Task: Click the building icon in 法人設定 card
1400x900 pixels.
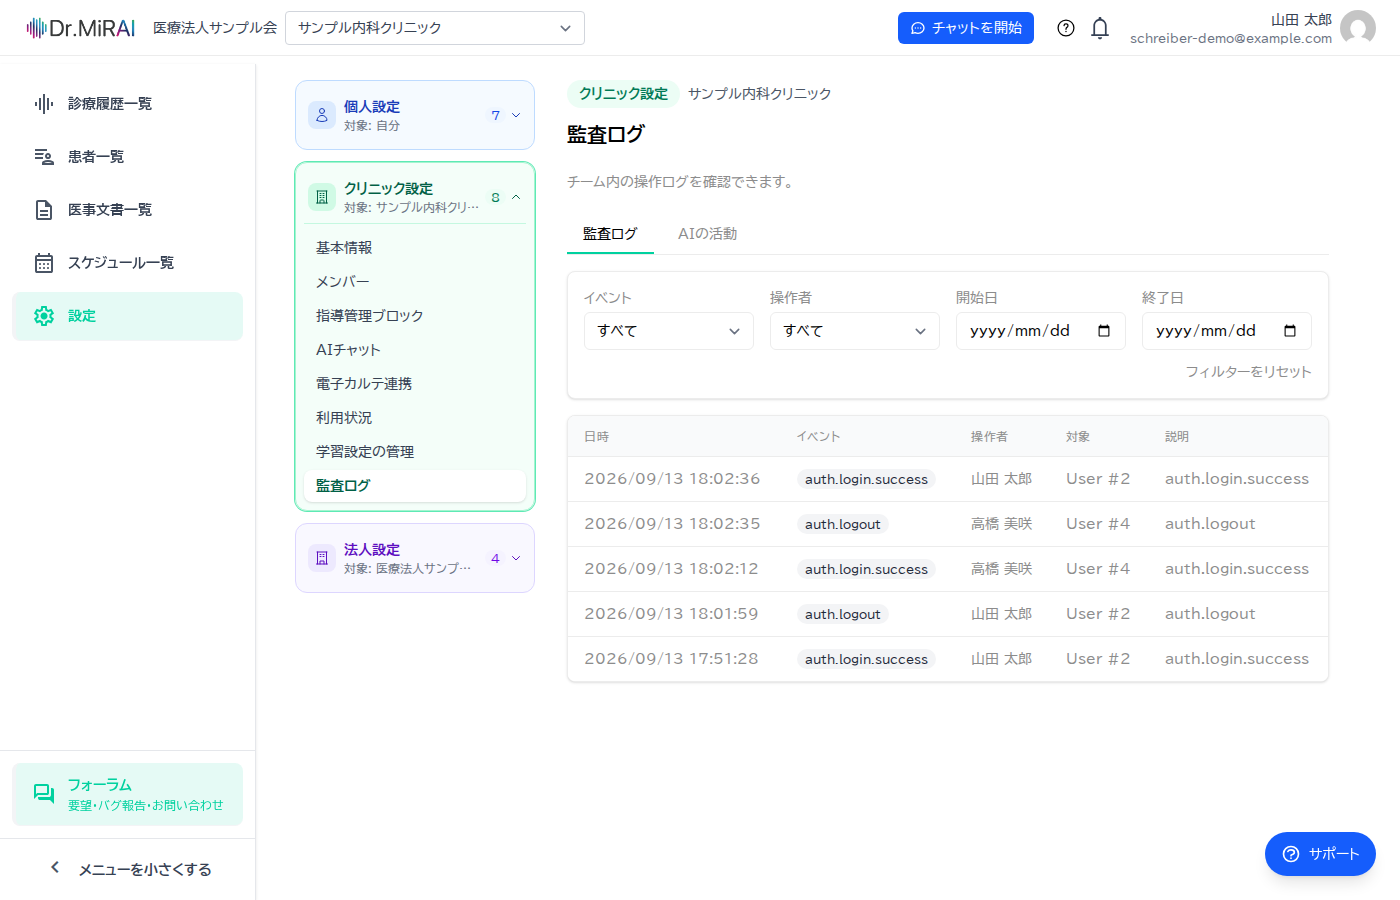Action: [x=322, y=558]
